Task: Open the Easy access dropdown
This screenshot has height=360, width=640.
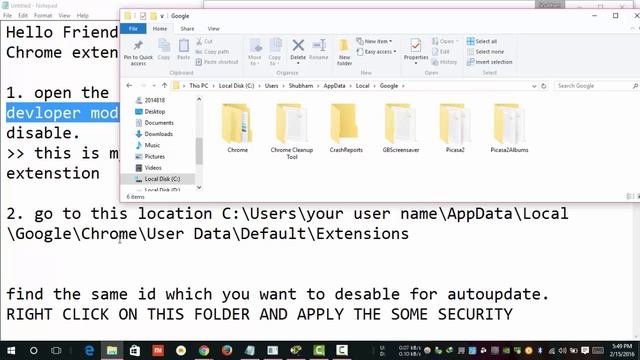Action: point(376,52)
